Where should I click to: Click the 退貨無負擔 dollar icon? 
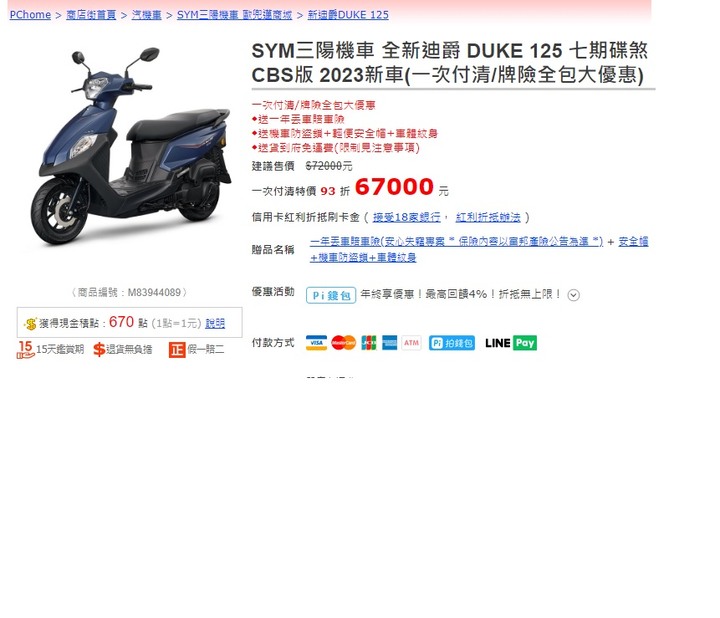click(99, 349)
